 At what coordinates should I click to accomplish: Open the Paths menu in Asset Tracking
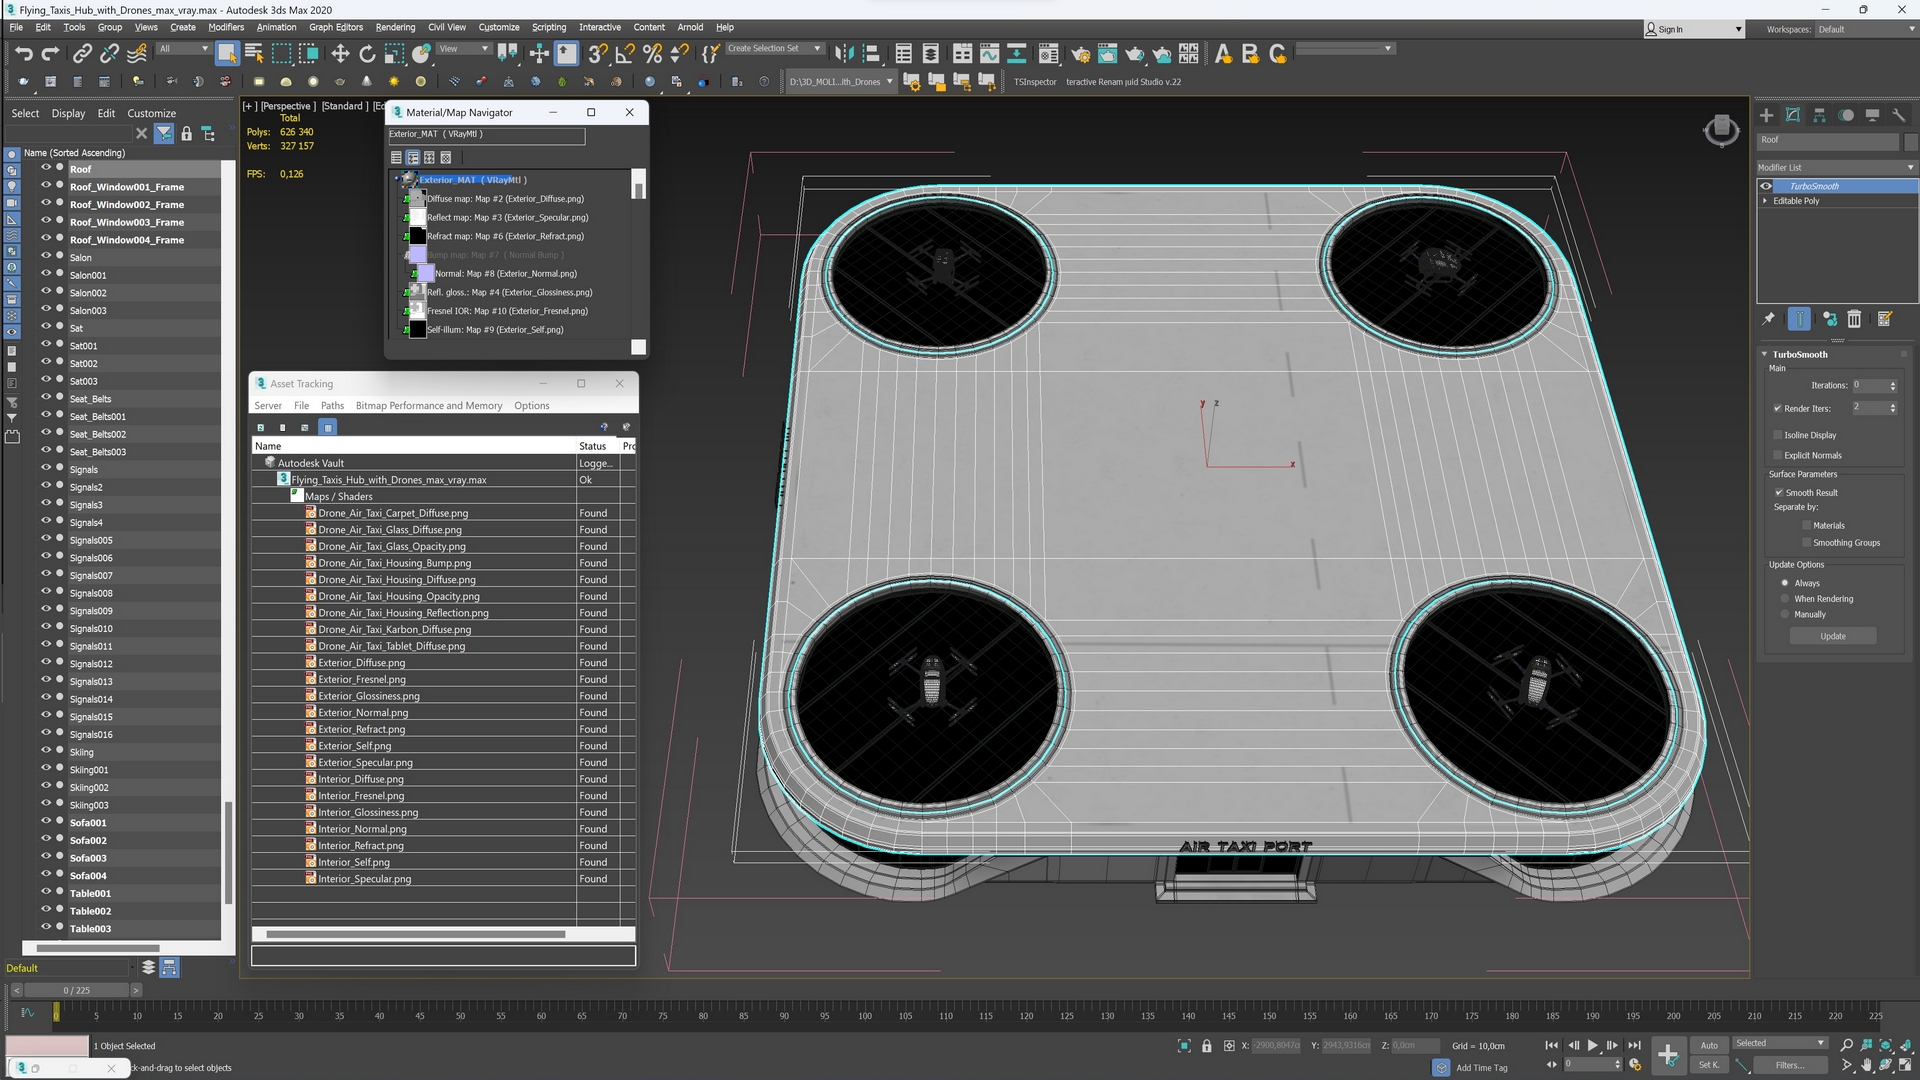click(x=332, y=406)
